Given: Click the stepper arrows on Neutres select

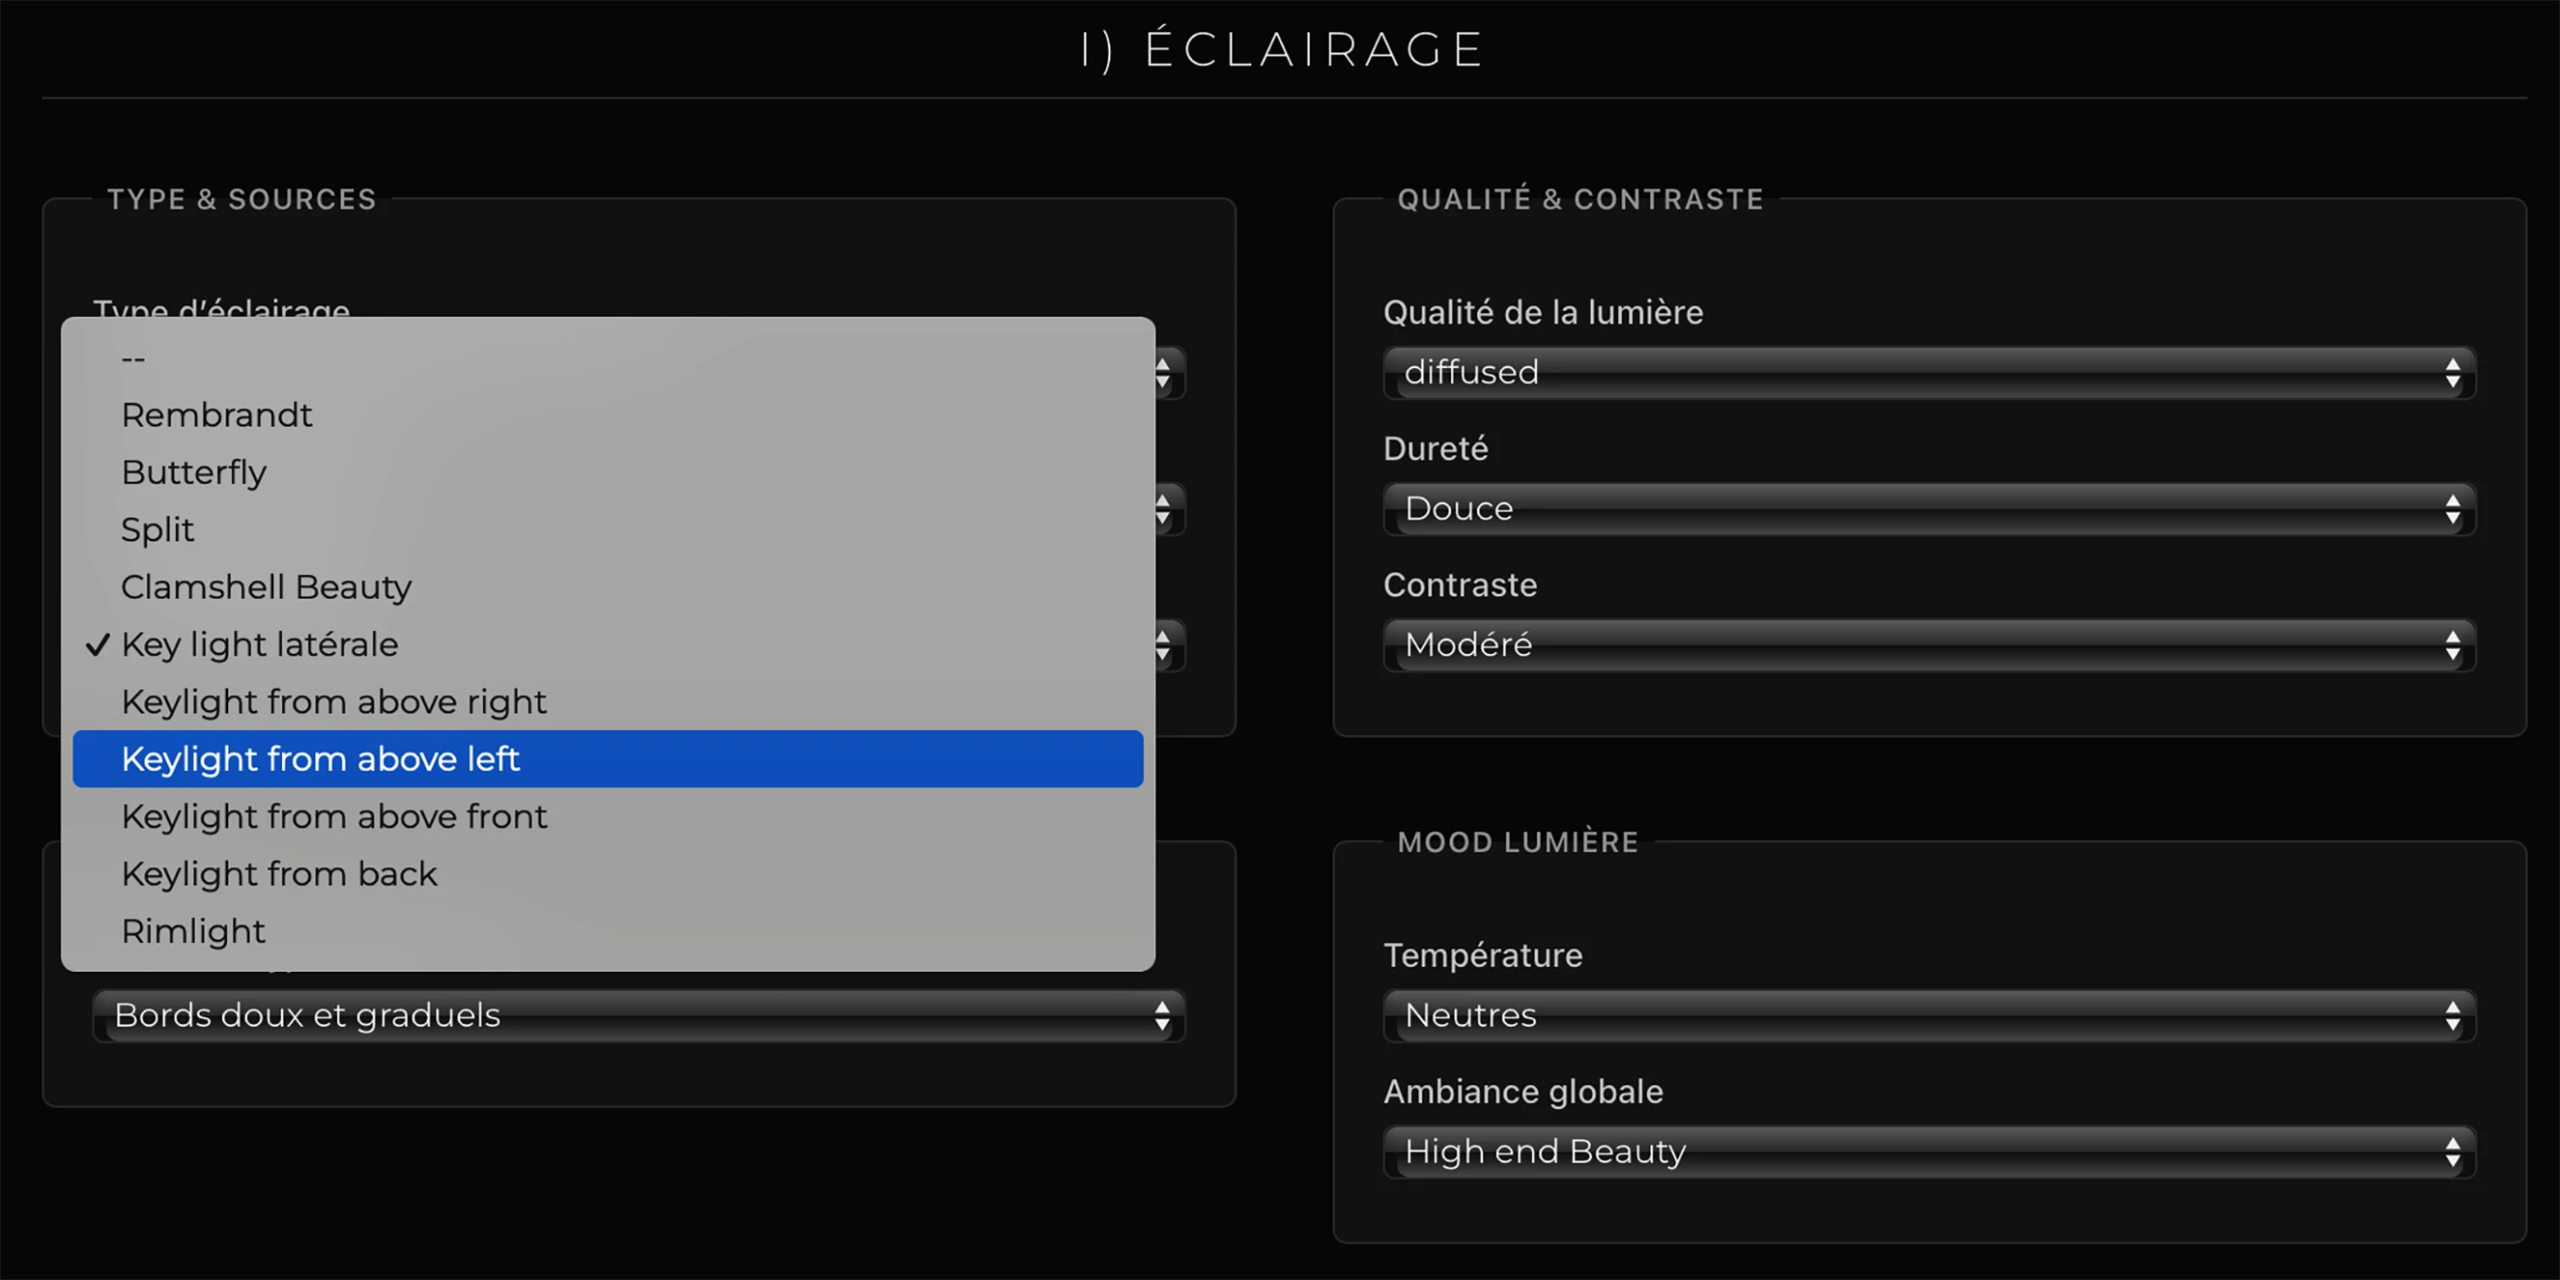Looking at the screenshot, I should 2452,1016.
